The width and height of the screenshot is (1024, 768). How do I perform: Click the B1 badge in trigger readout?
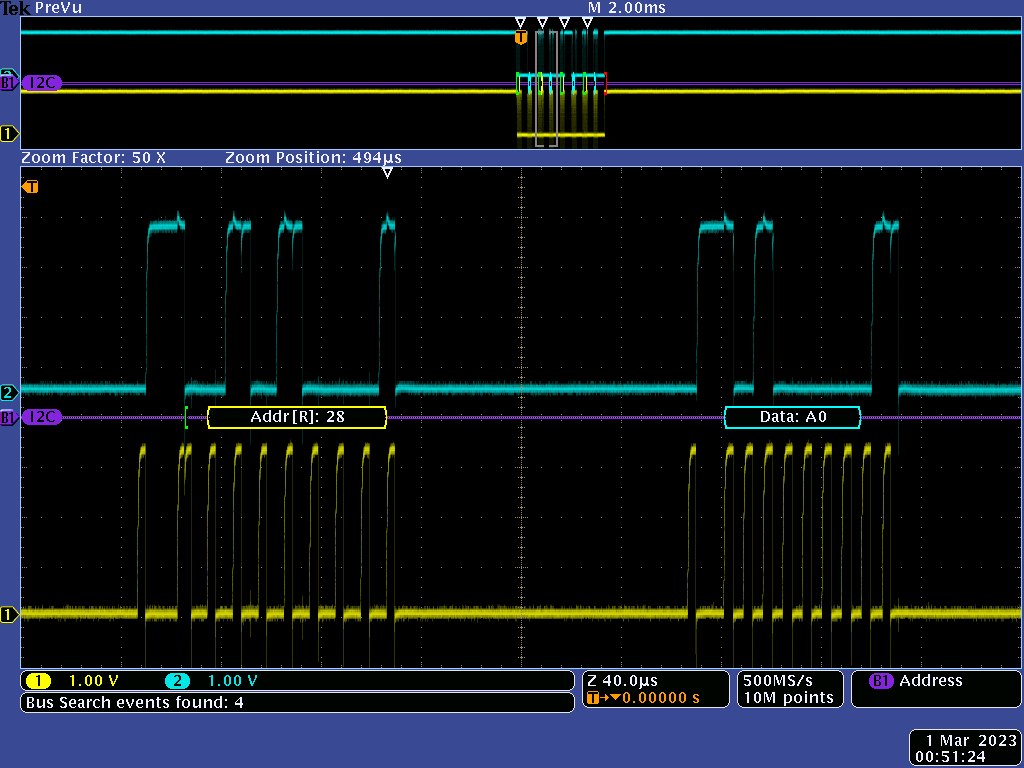coord(881,681)
